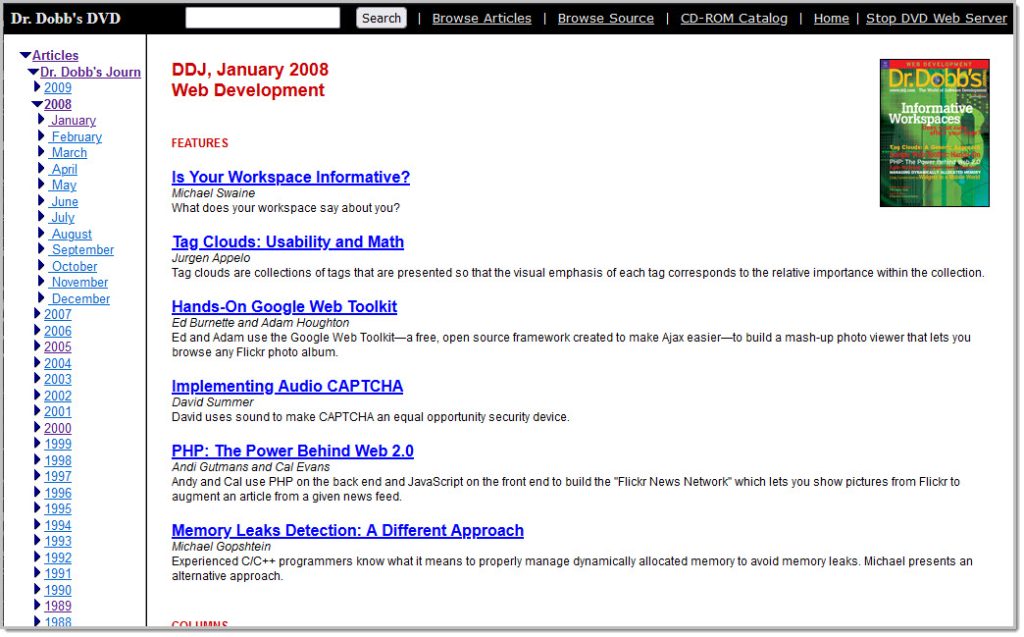
Task: Open 'Implementing Audio CAPTCHA' article
Action: pos(287,386)
